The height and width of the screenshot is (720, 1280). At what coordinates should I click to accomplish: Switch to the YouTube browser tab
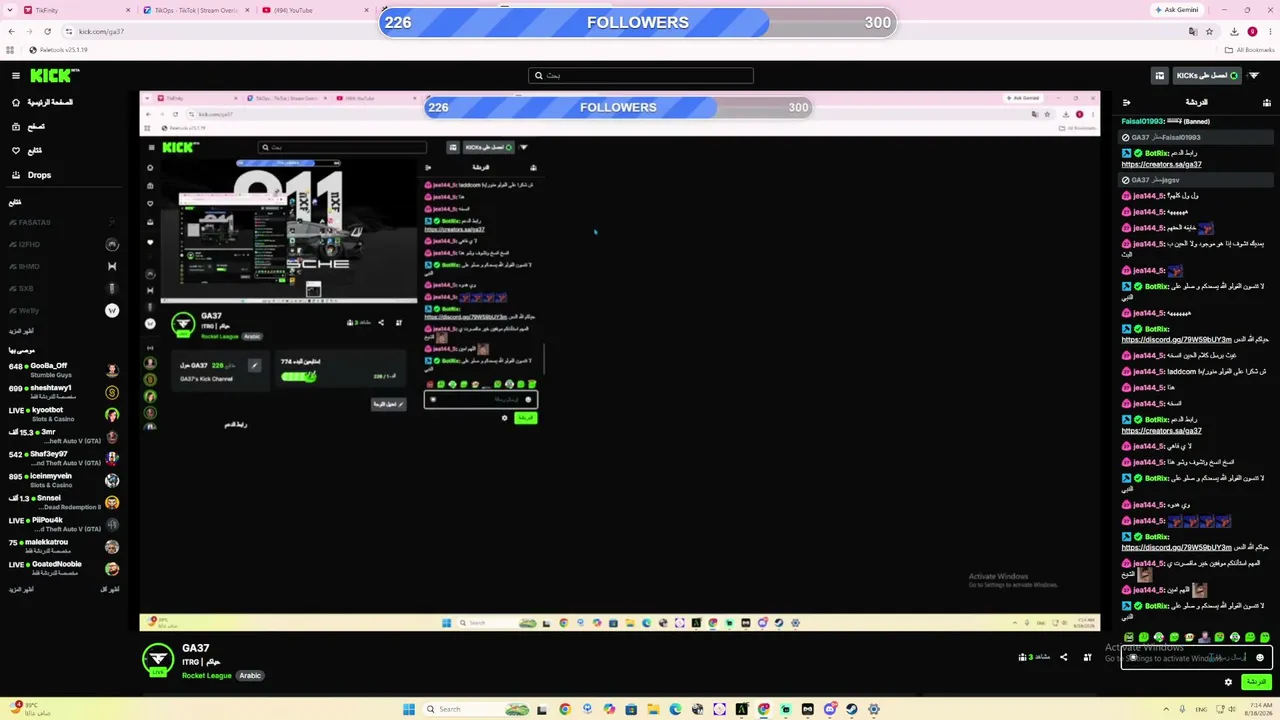coord(315,10)
